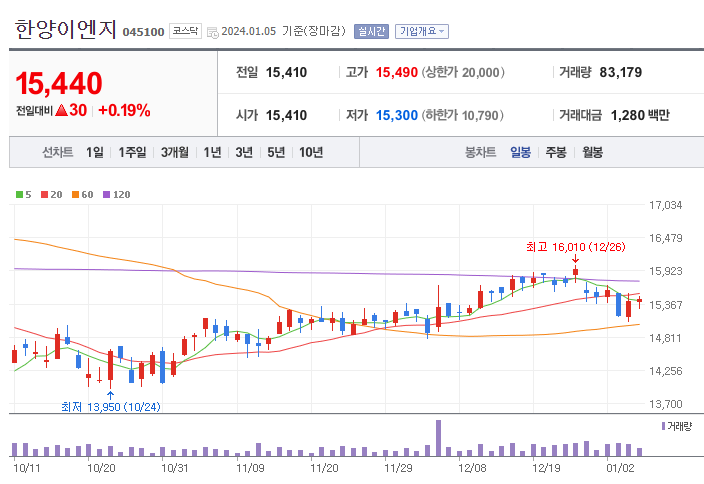This screenshot has height=484, width=704.
Task: Click the last candlestick on the chart
Action: point(639,301)
